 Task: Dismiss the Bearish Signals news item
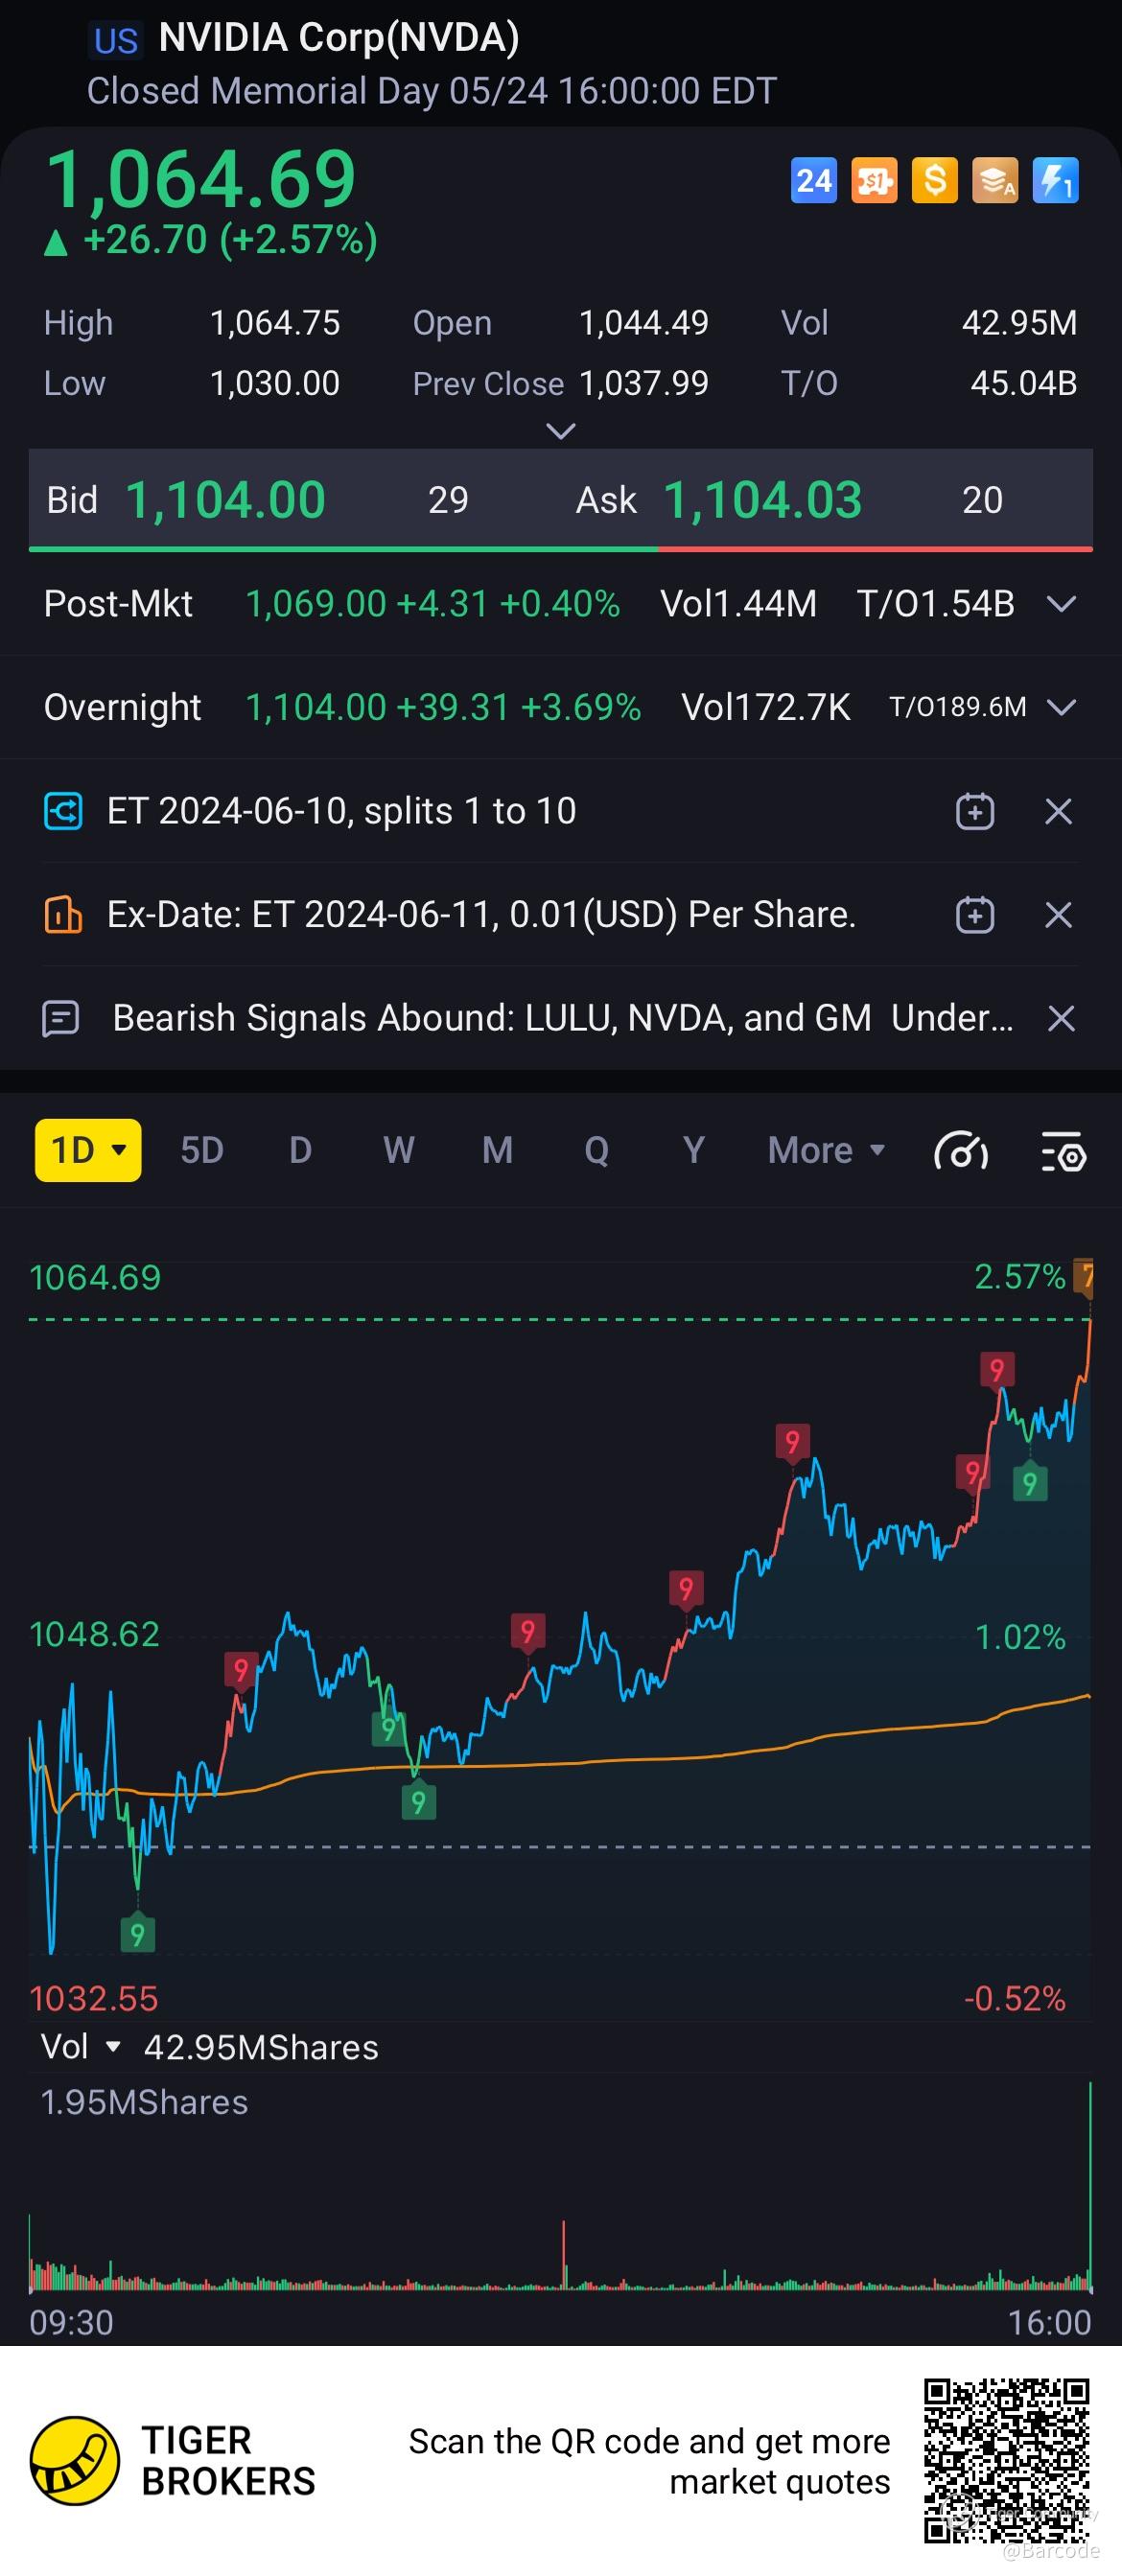coord(1061,1018)
